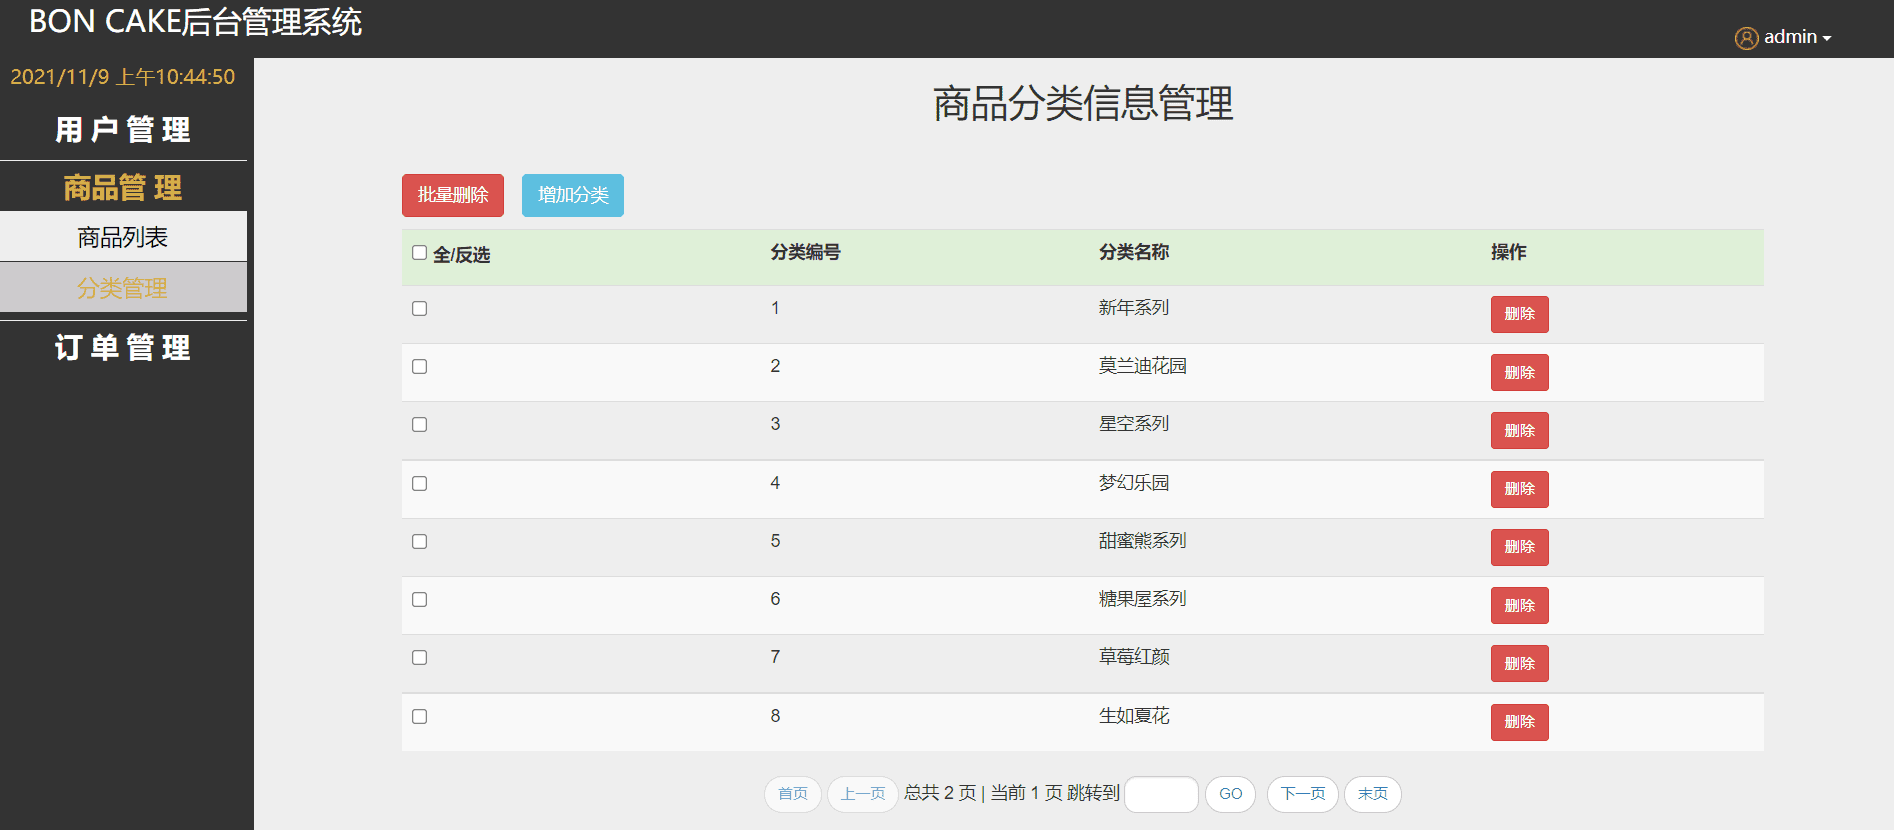Delete the 梦幻乐园 category
This screenshot has width=1894, height=830.
(x=1519, y=489)
